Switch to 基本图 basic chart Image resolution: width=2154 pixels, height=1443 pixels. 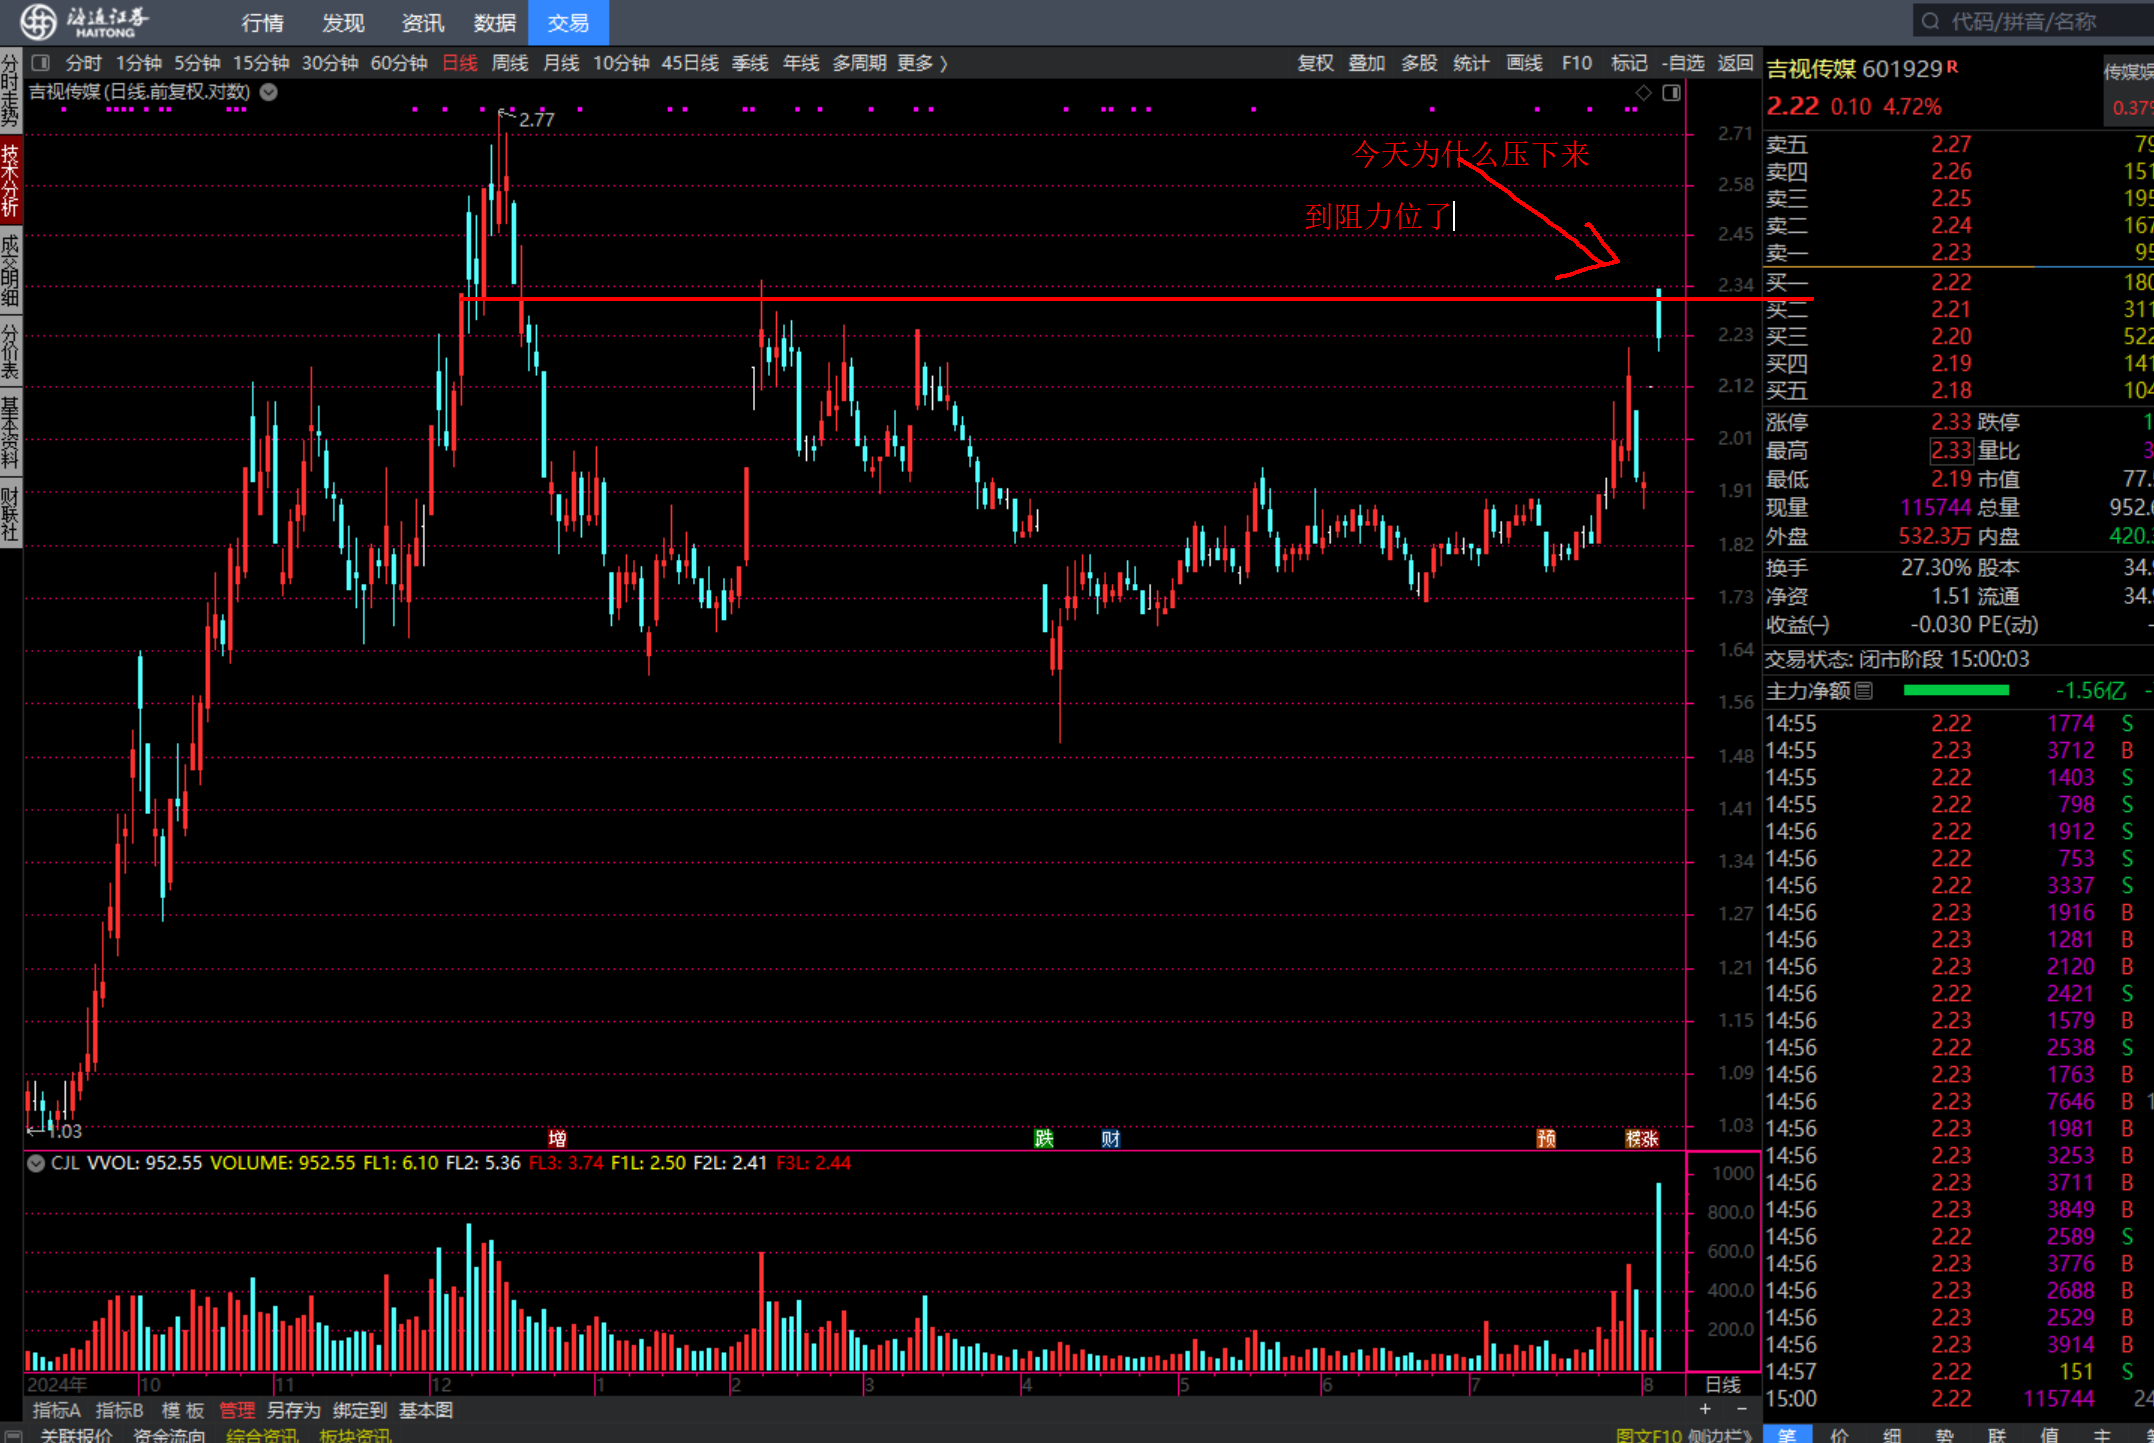click(x=426, y=1410)
